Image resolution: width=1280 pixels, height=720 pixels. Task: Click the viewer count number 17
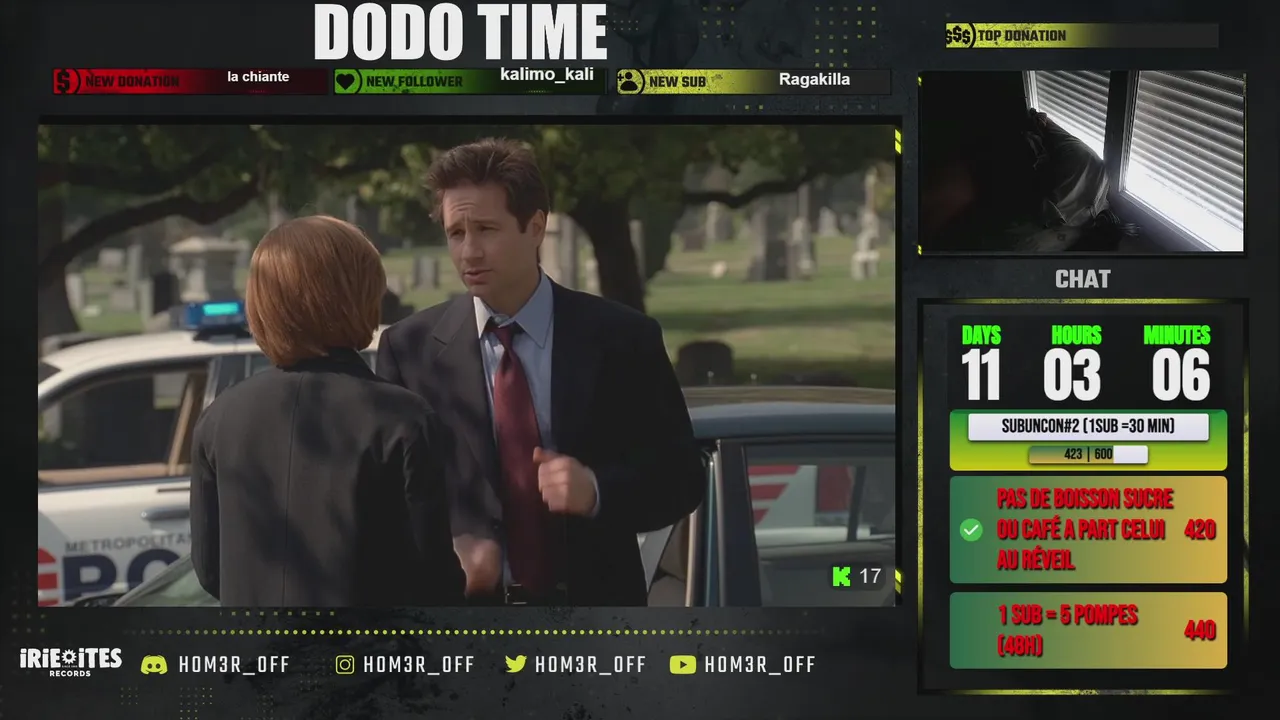pos(870,576)
